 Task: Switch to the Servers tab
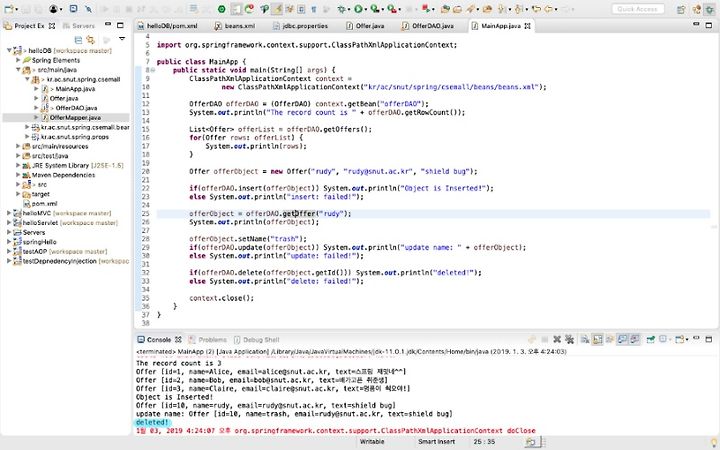tap(79, 26)
